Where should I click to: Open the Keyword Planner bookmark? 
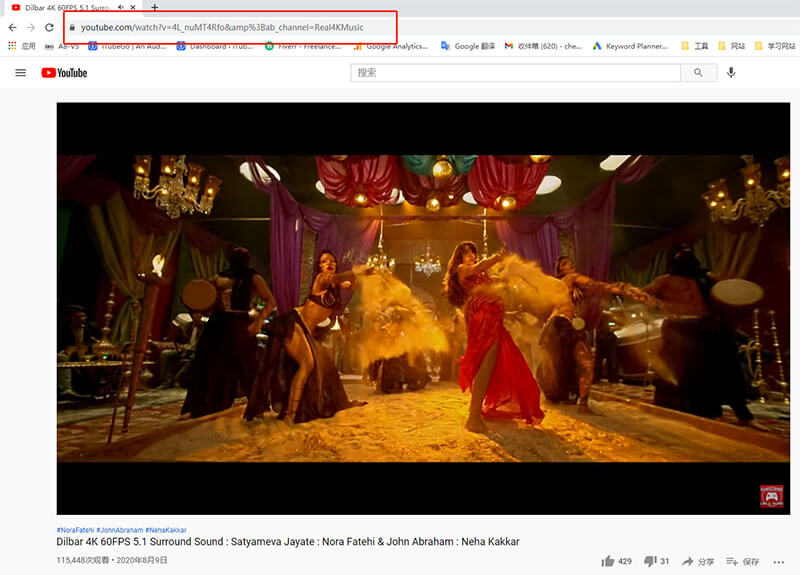(630, 46)
